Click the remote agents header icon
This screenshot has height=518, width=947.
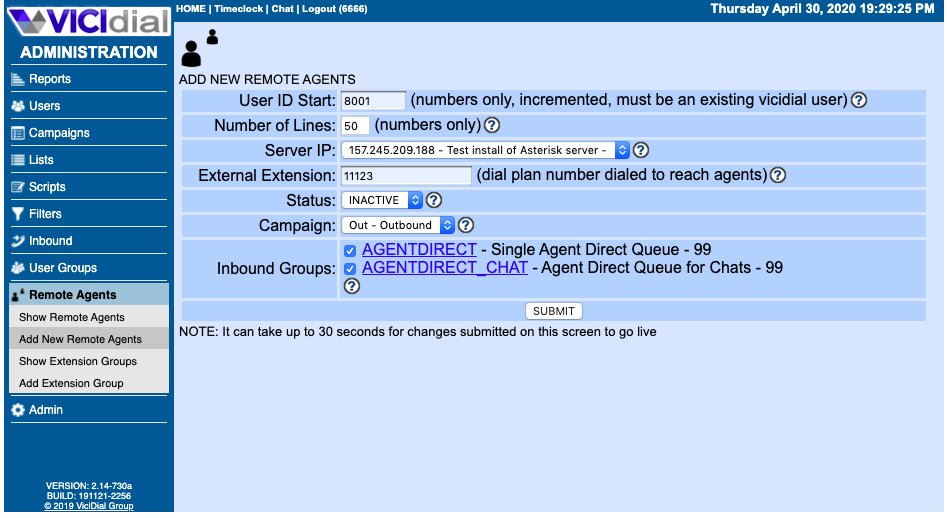[x=199, y=48]
